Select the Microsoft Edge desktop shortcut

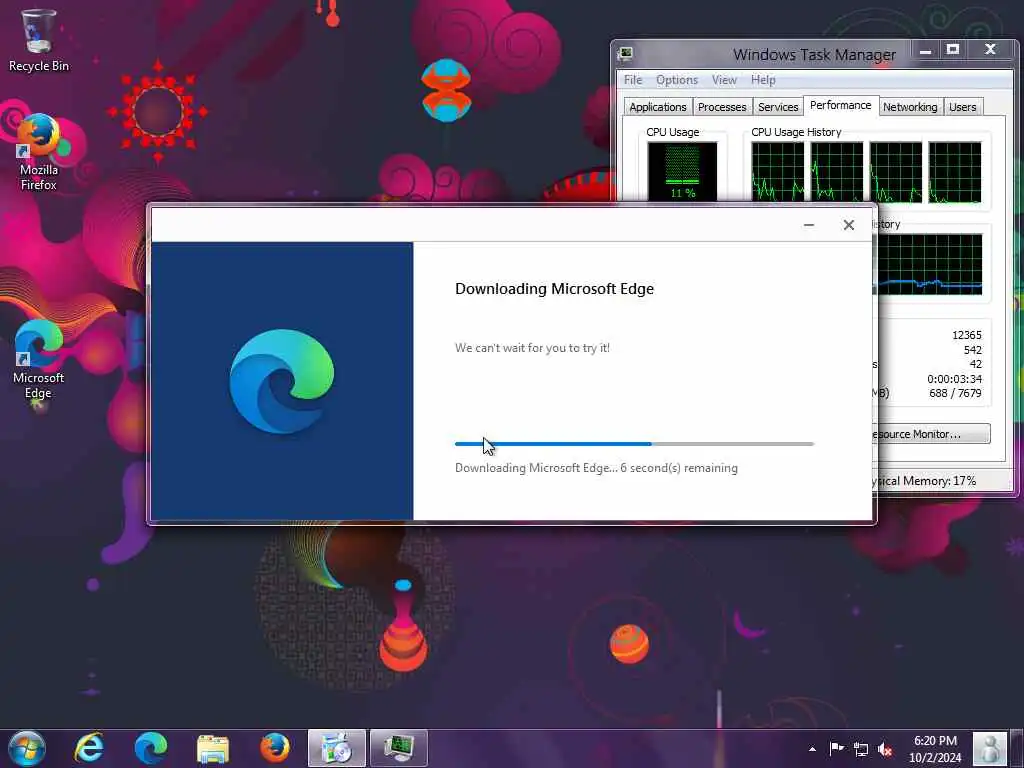pyautogui.click(x=38, y=360)
